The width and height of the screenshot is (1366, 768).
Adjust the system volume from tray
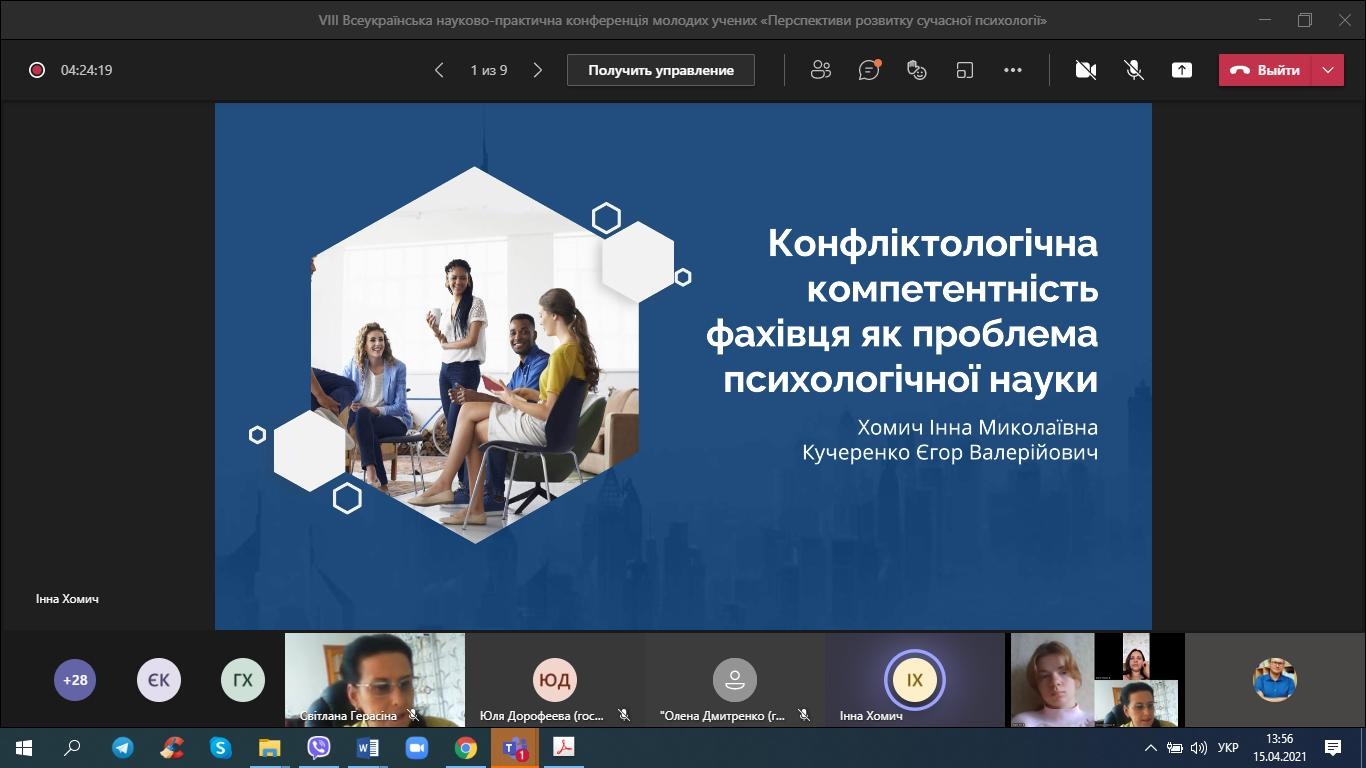tap(1199, 748)
